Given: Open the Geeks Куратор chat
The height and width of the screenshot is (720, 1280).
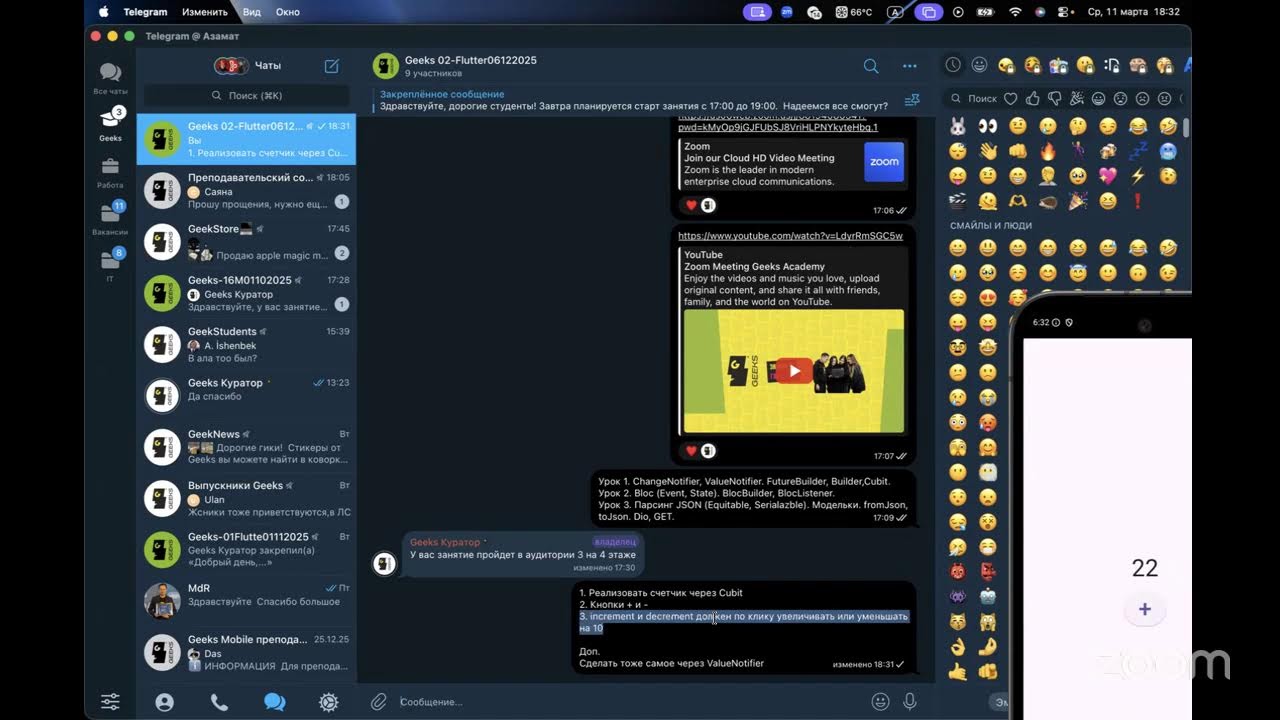Looking at the screenshot, I should click(246, 395).
